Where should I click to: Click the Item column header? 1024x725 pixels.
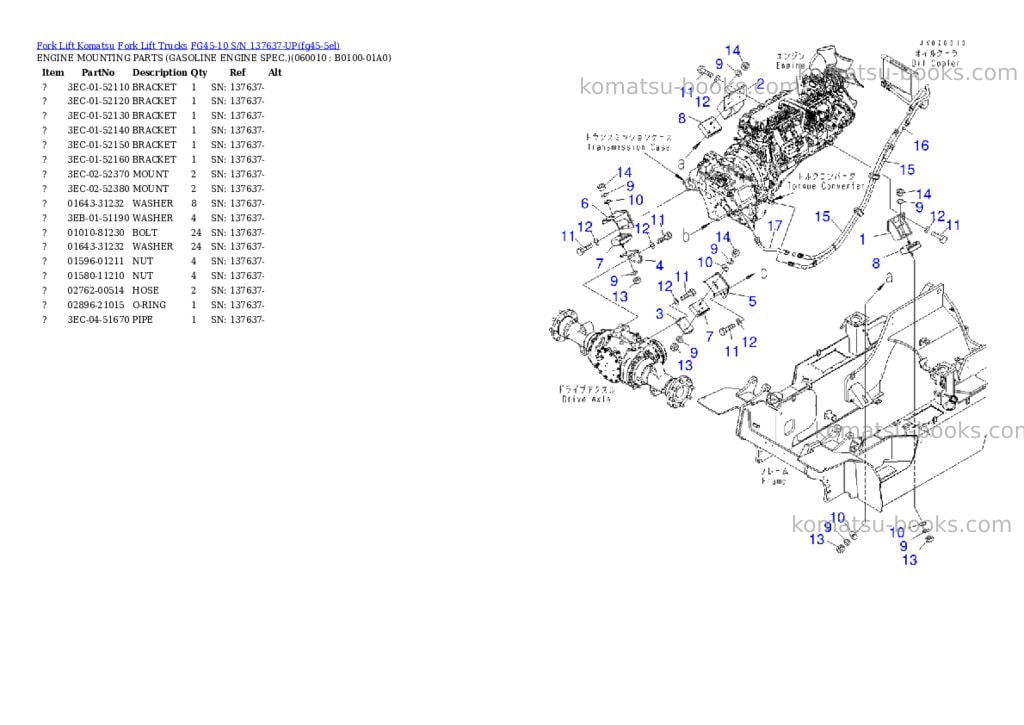tap(53, 72)
